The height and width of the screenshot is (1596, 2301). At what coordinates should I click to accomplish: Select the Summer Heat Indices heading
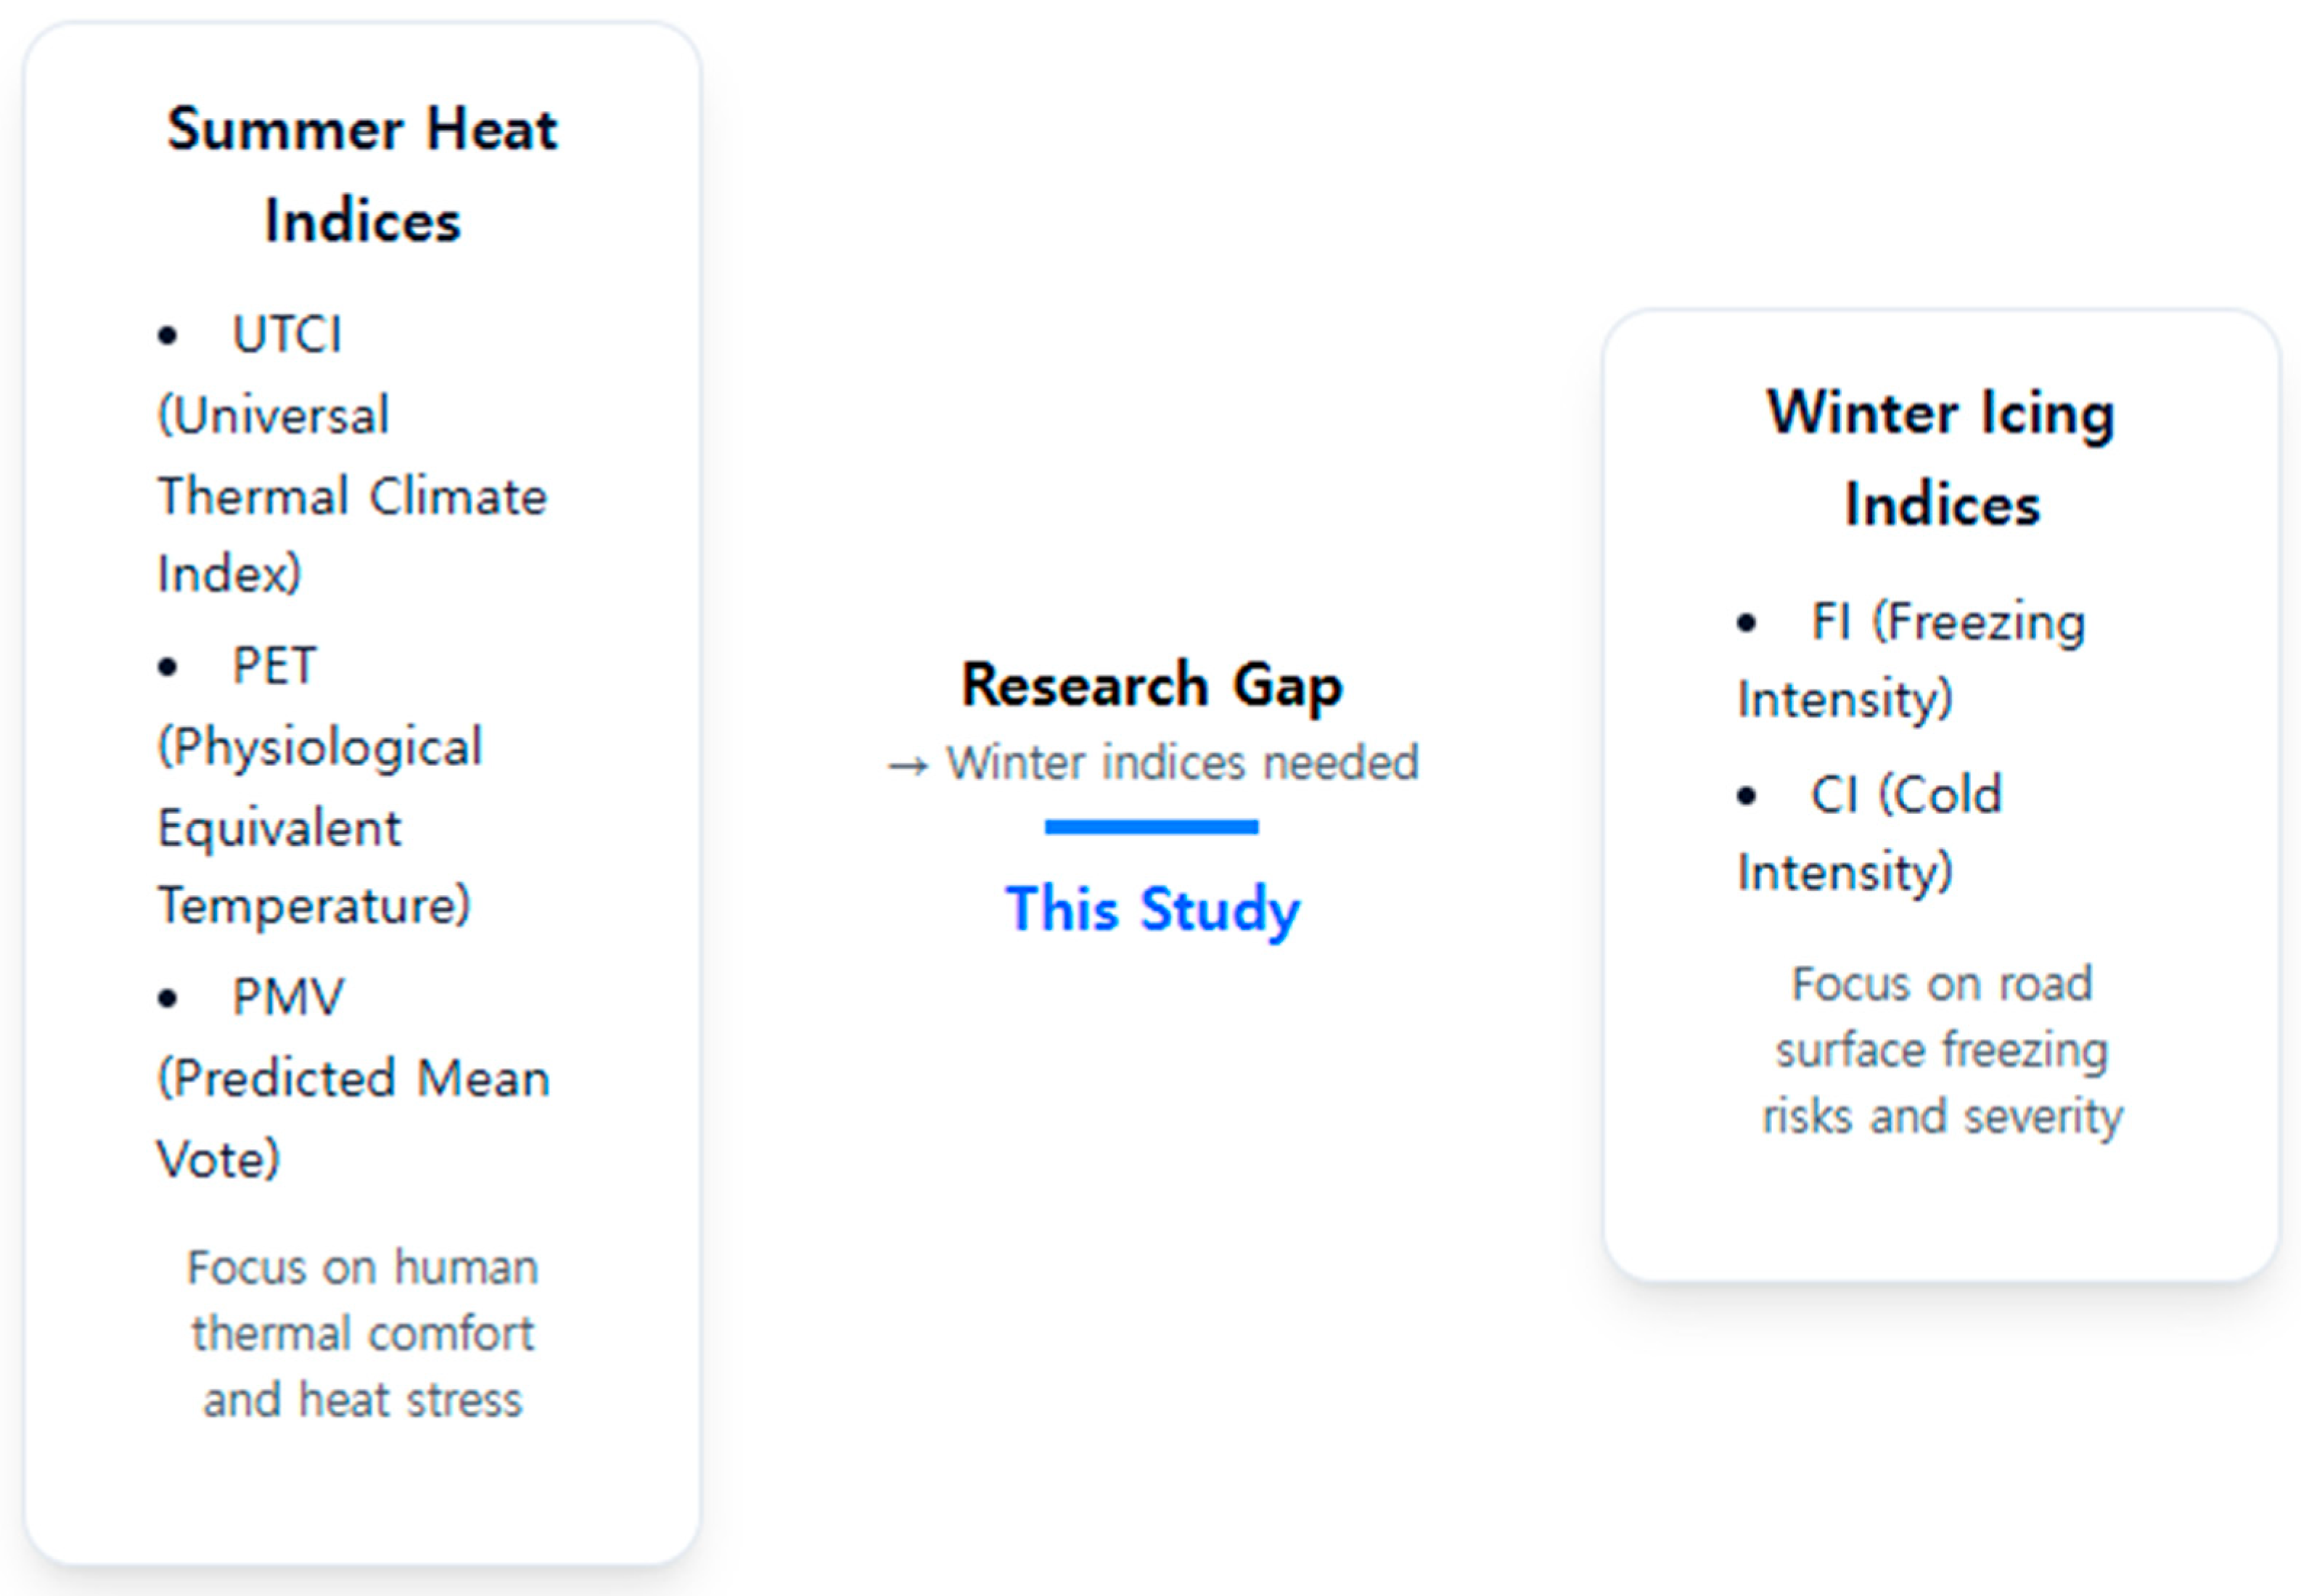[x=362, y=175]
